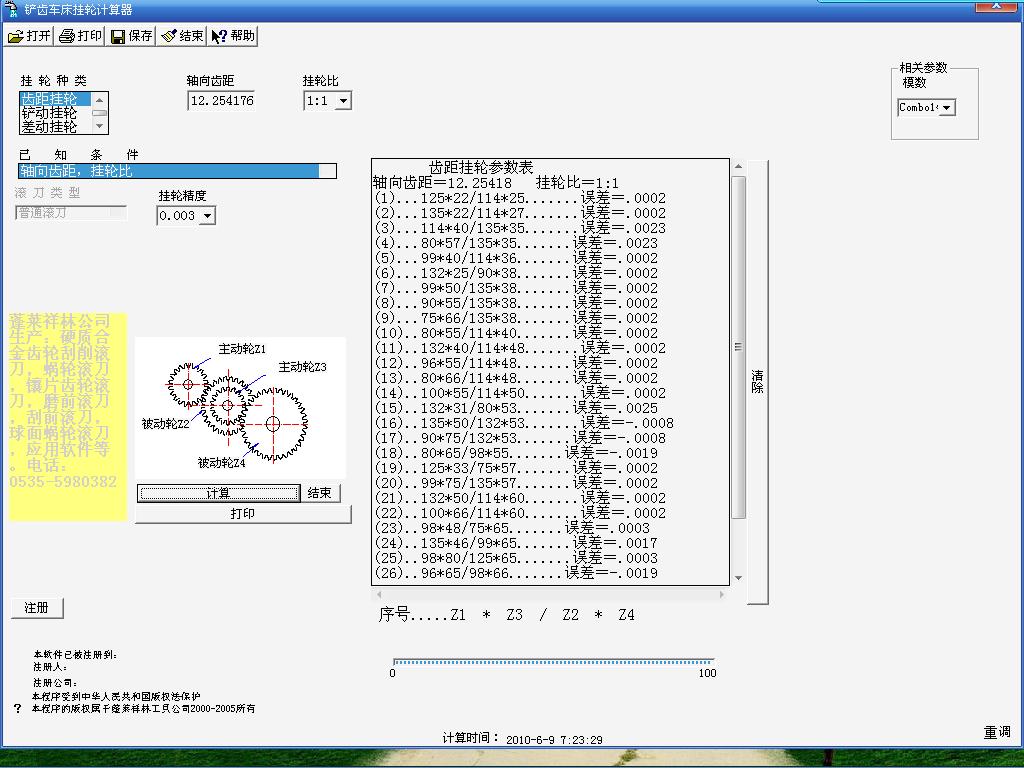Click the 计算 (Calculate) button
This screenshot has width=1024, height=768.
point(219,493)
